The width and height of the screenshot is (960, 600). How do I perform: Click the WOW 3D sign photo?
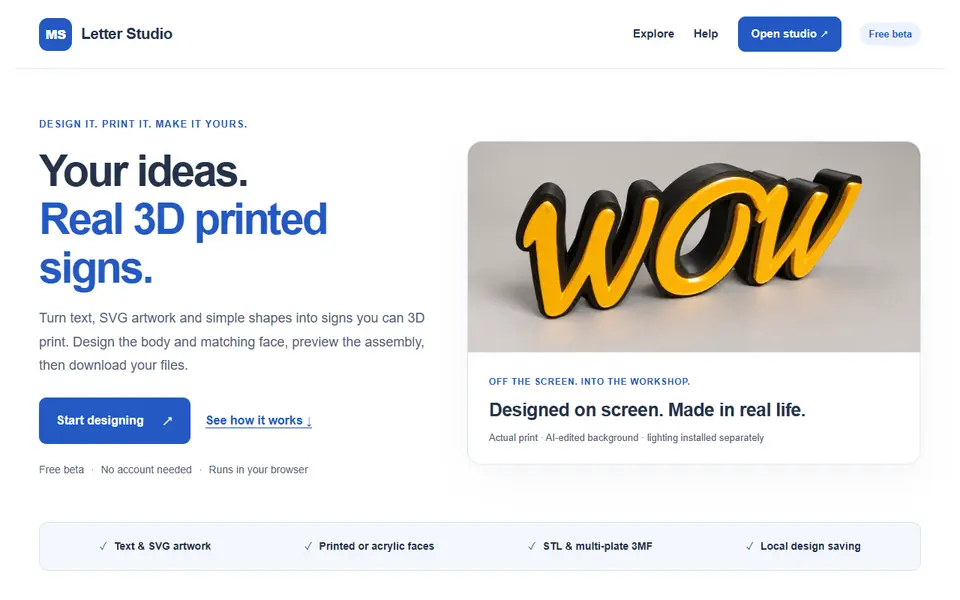click(x=694, y=247)
